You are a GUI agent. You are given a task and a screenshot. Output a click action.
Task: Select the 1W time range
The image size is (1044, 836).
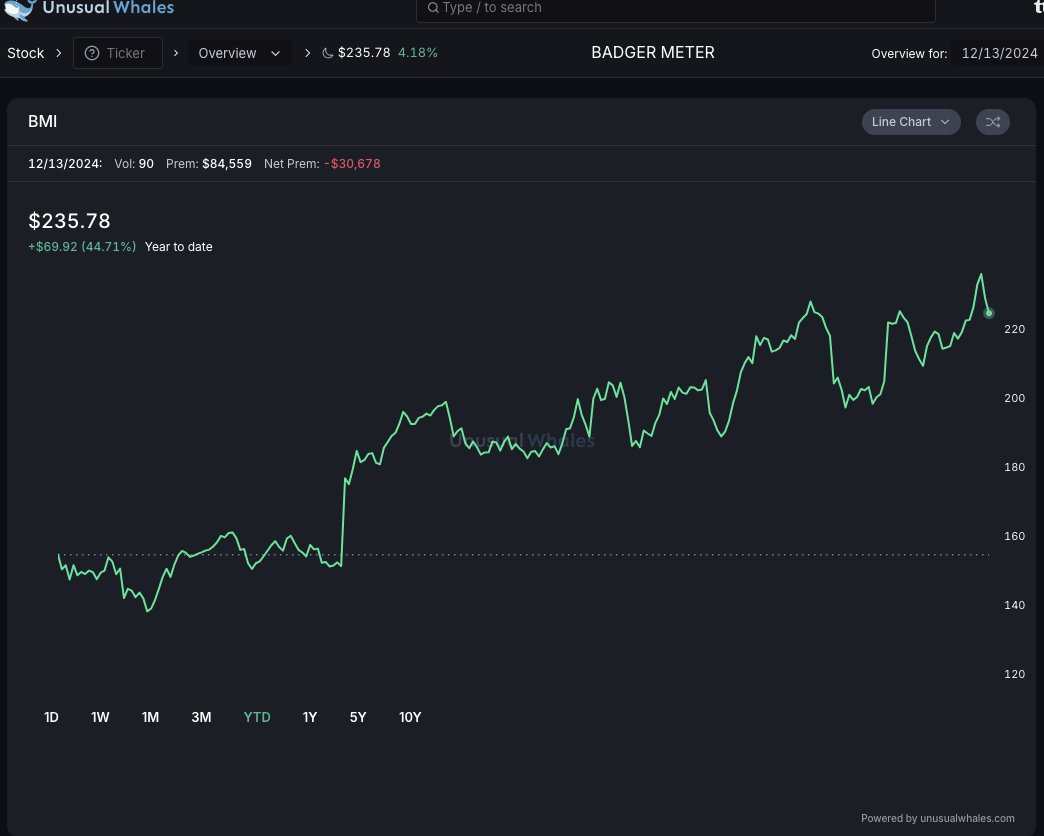point(100,717)
